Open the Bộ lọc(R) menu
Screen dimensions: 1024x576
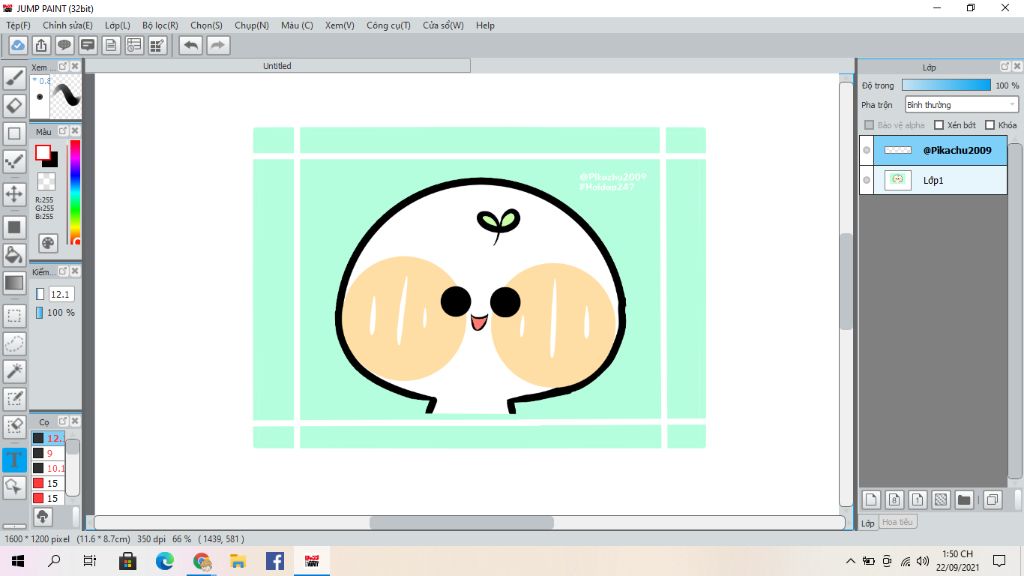[160, 25]
